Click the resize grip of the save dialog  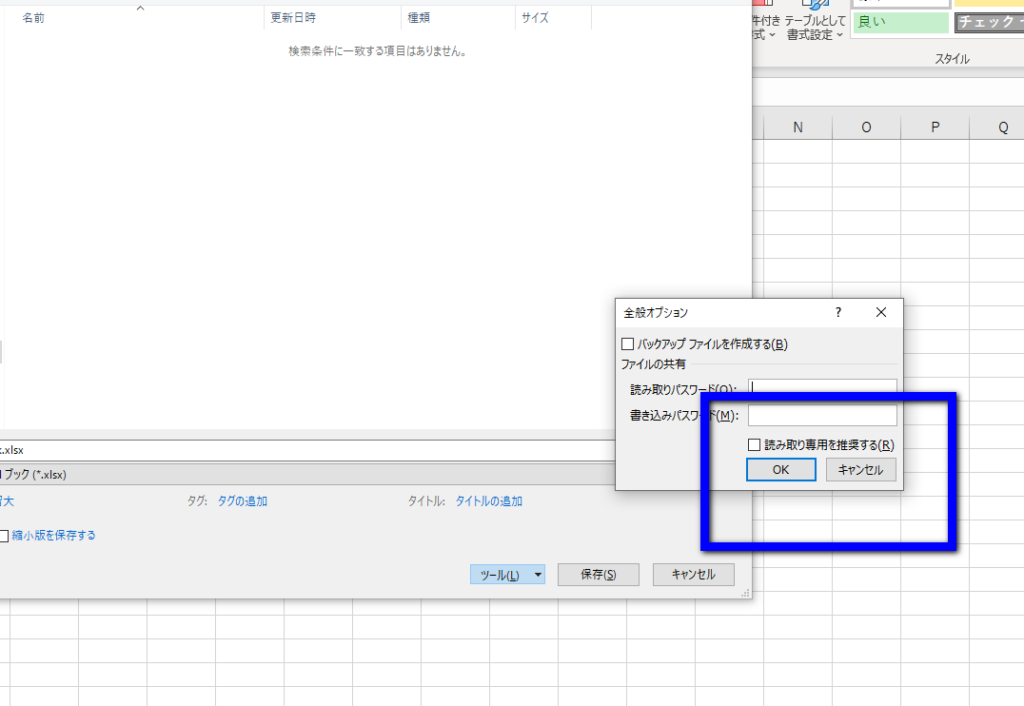tap(744, 593)
